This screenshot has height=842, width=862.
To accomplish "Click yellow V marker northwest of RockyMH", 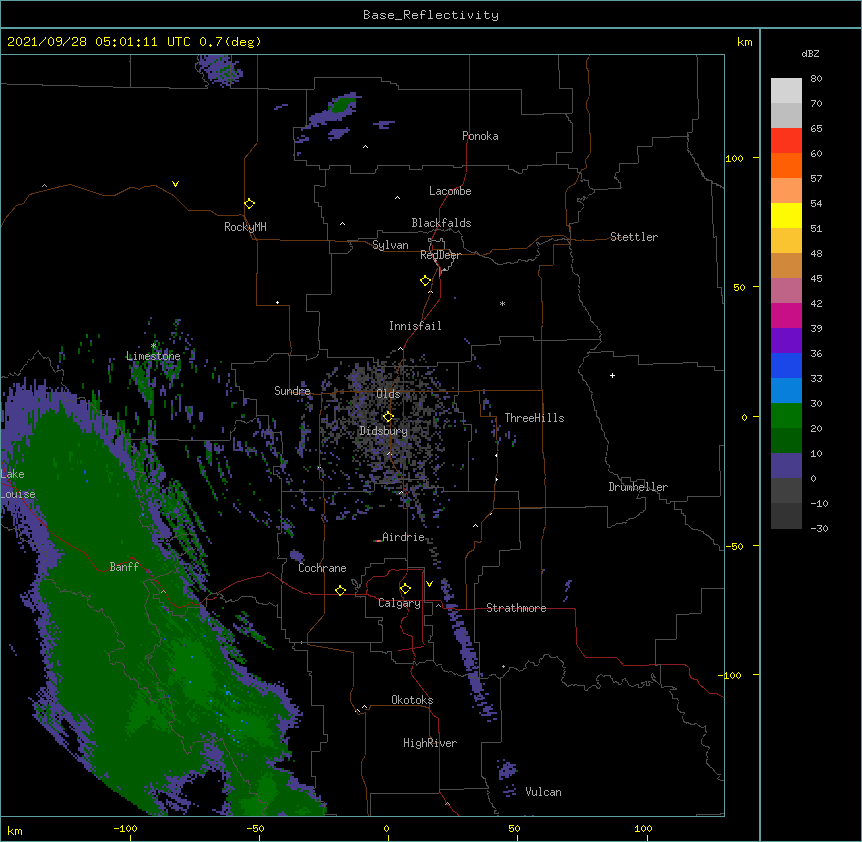I will (175, 184).
